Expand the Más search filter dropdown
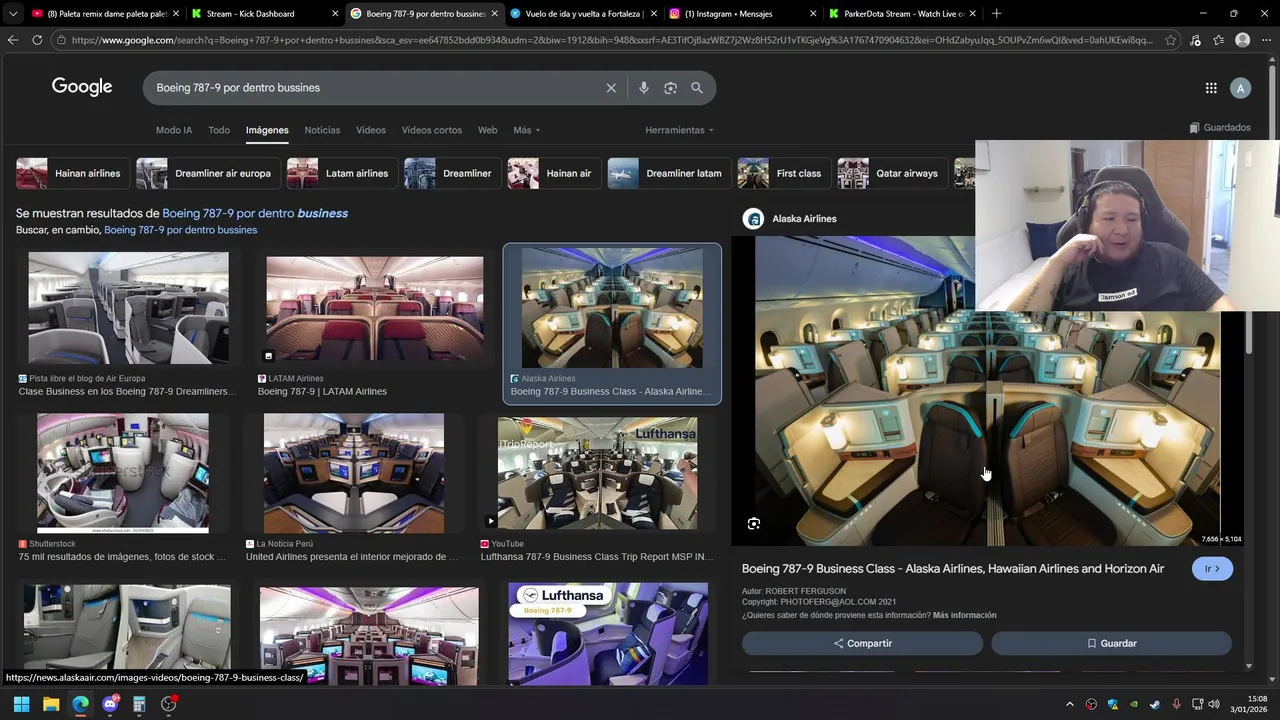The width and height of the screenshot is (1280, 720). point(527,130)
